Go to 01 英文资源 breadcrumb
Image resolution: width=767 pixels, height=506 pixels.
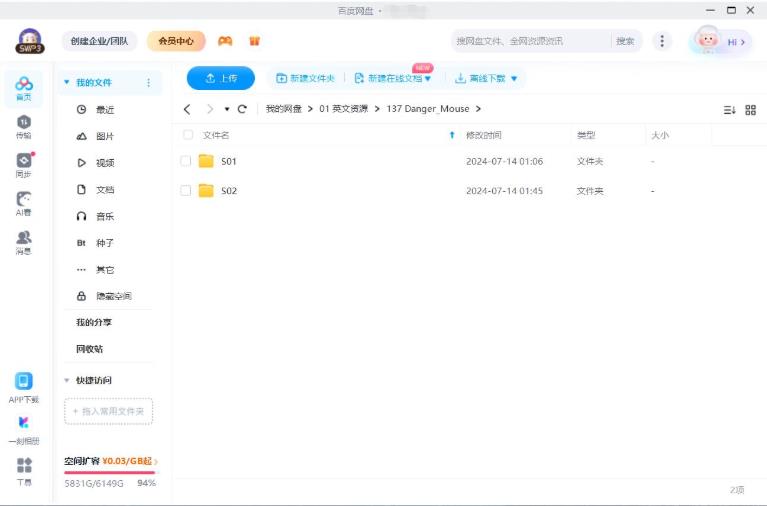(343, 109)
